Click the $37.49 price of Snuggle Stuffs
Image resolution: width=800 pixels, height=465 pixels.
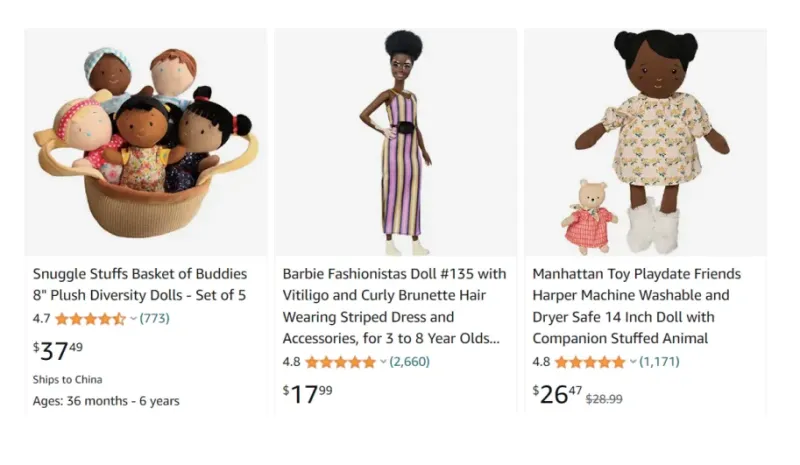(58, 351)
